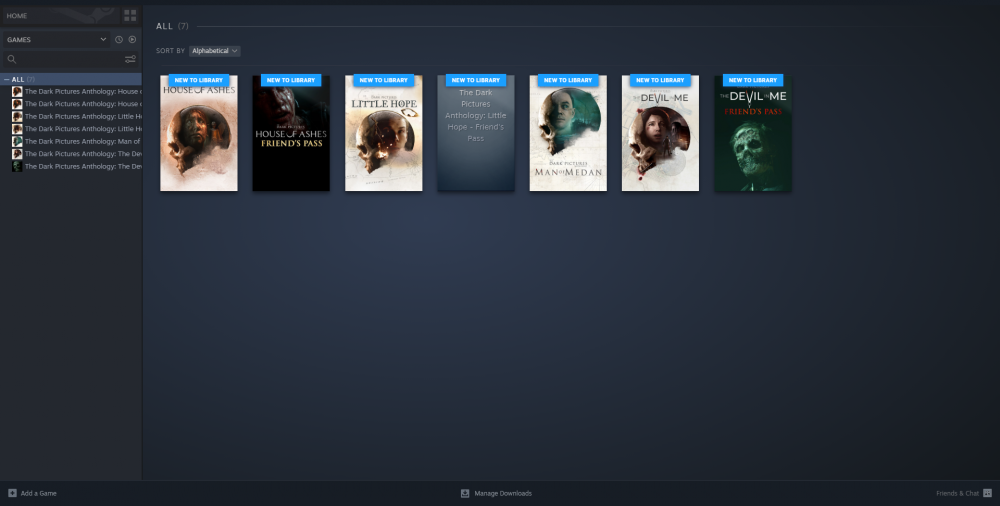This screenshot has width=1000, height=506.
Task: Click the Manage Downloads icon
Action: click(x=465, y=493)
